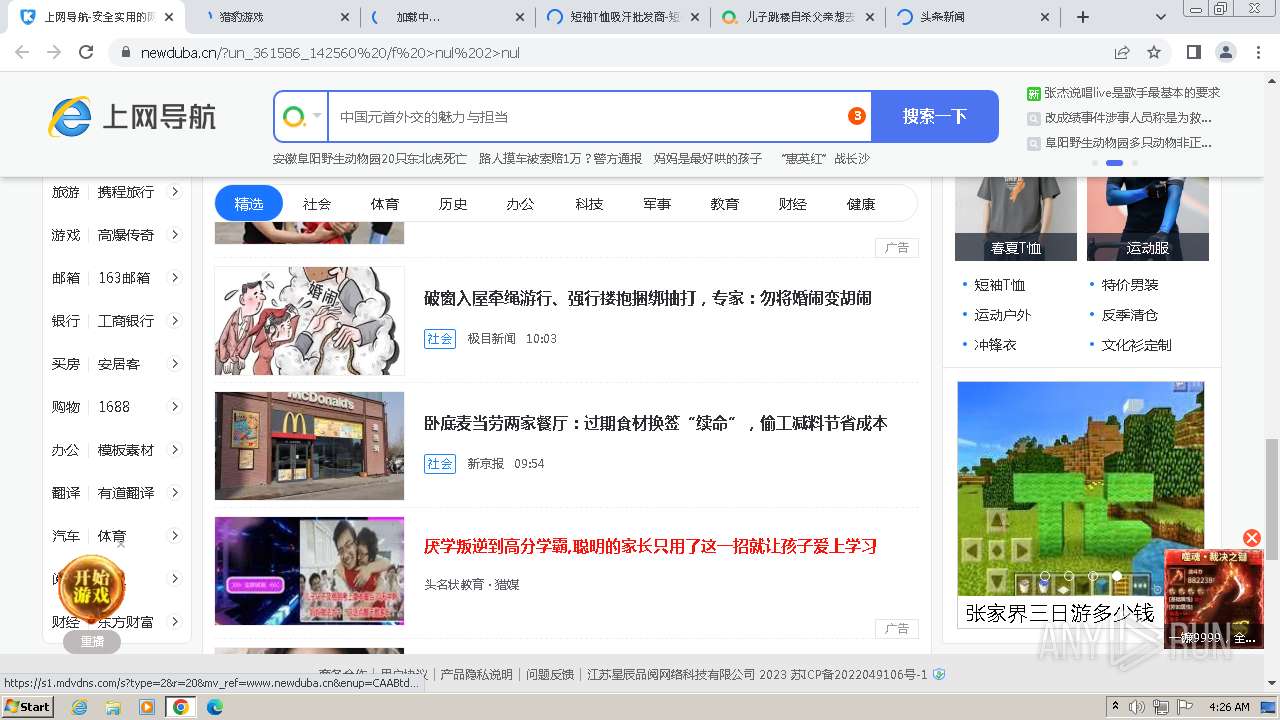Viewport: 1280px width, 720px height.
Task: Expand the 购物 1688 row arrow
Action: pos(174,406)
